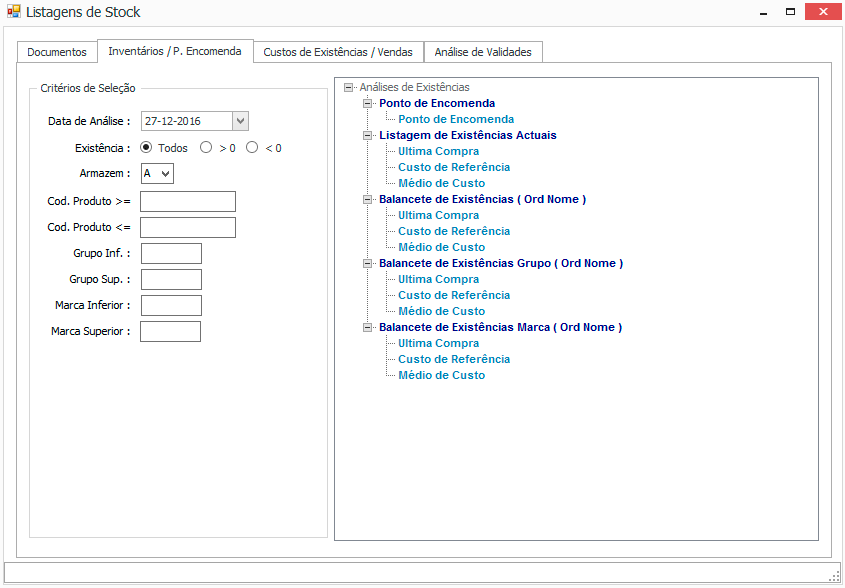845x588 pixels.
Task: Collapse the Ponto de Encomenda group
Action: pos(368,103)
